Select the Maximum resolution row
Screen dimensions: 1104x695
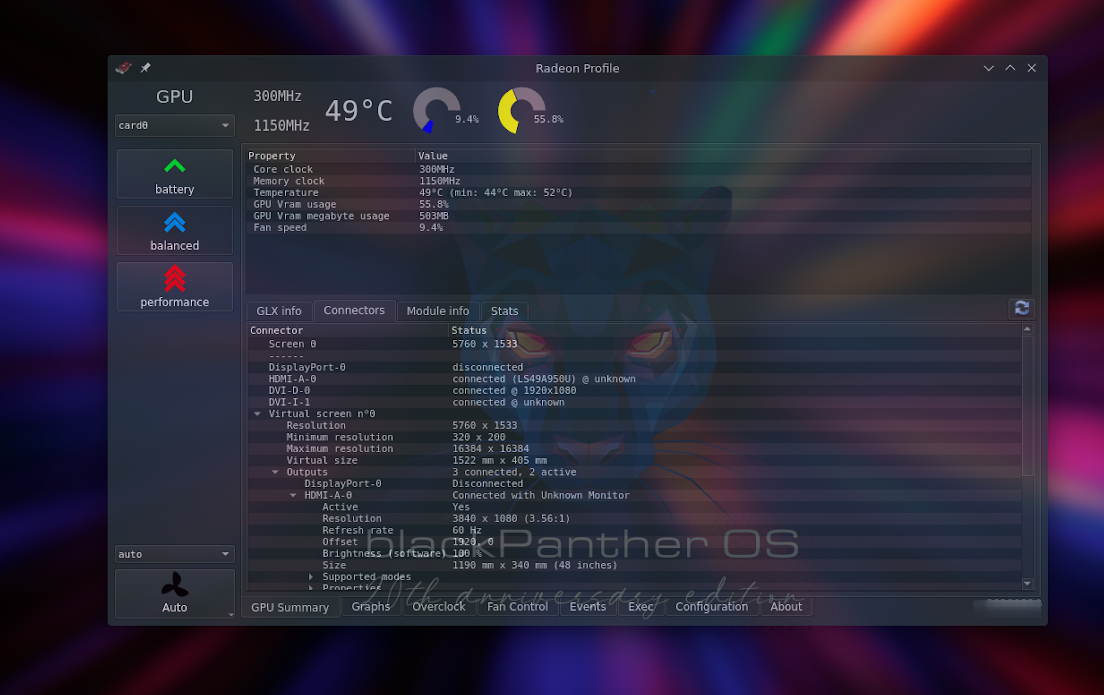(x=634, y=449)
